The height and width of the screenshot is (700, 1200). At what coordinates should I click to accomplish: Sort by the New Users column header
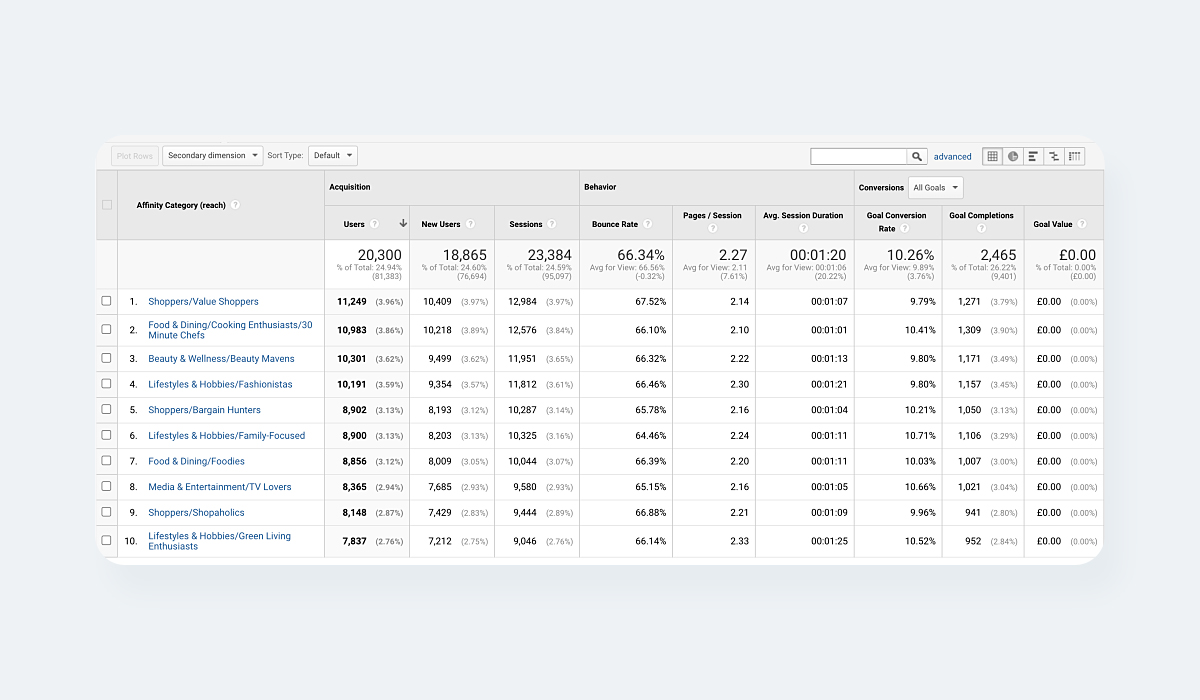coord(441,224)
